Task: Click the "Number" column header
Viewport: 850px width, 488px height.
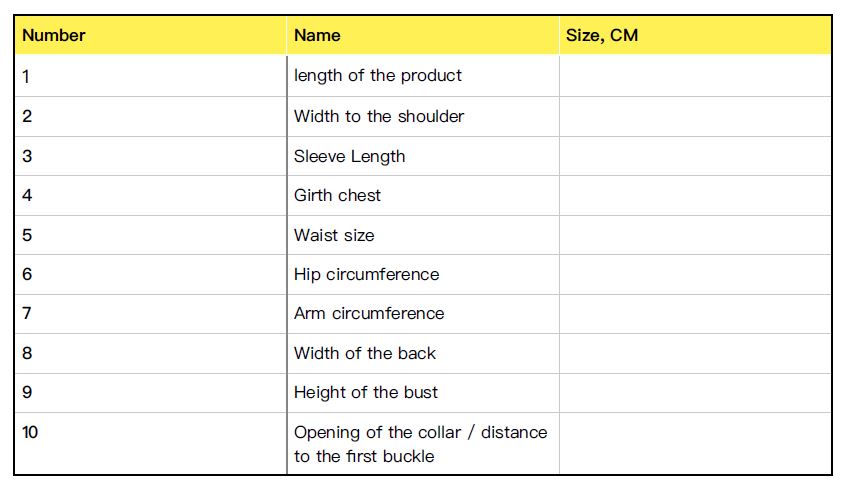Action: [54, 35]
